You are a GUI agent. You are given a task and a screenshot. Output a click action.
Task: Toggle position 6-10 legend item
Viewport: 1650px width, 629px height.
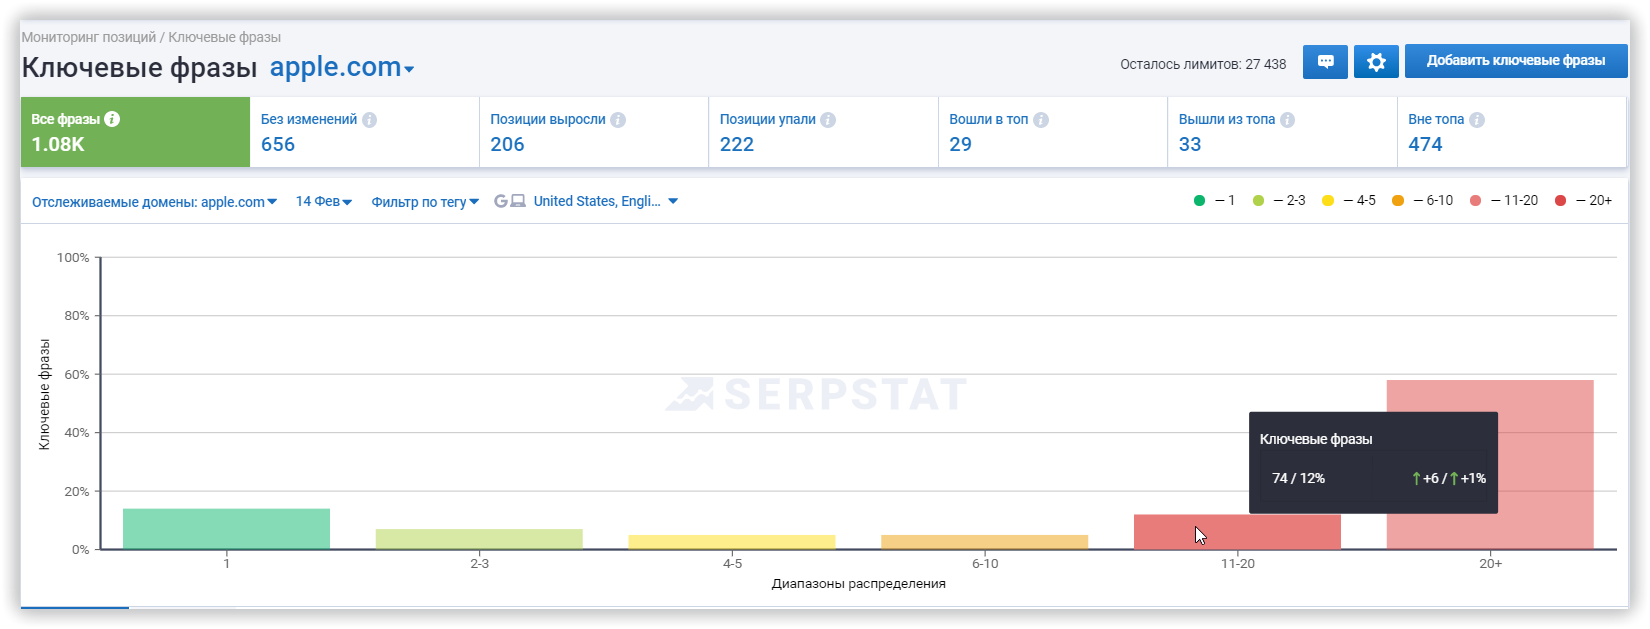(x=1422, y=200)
